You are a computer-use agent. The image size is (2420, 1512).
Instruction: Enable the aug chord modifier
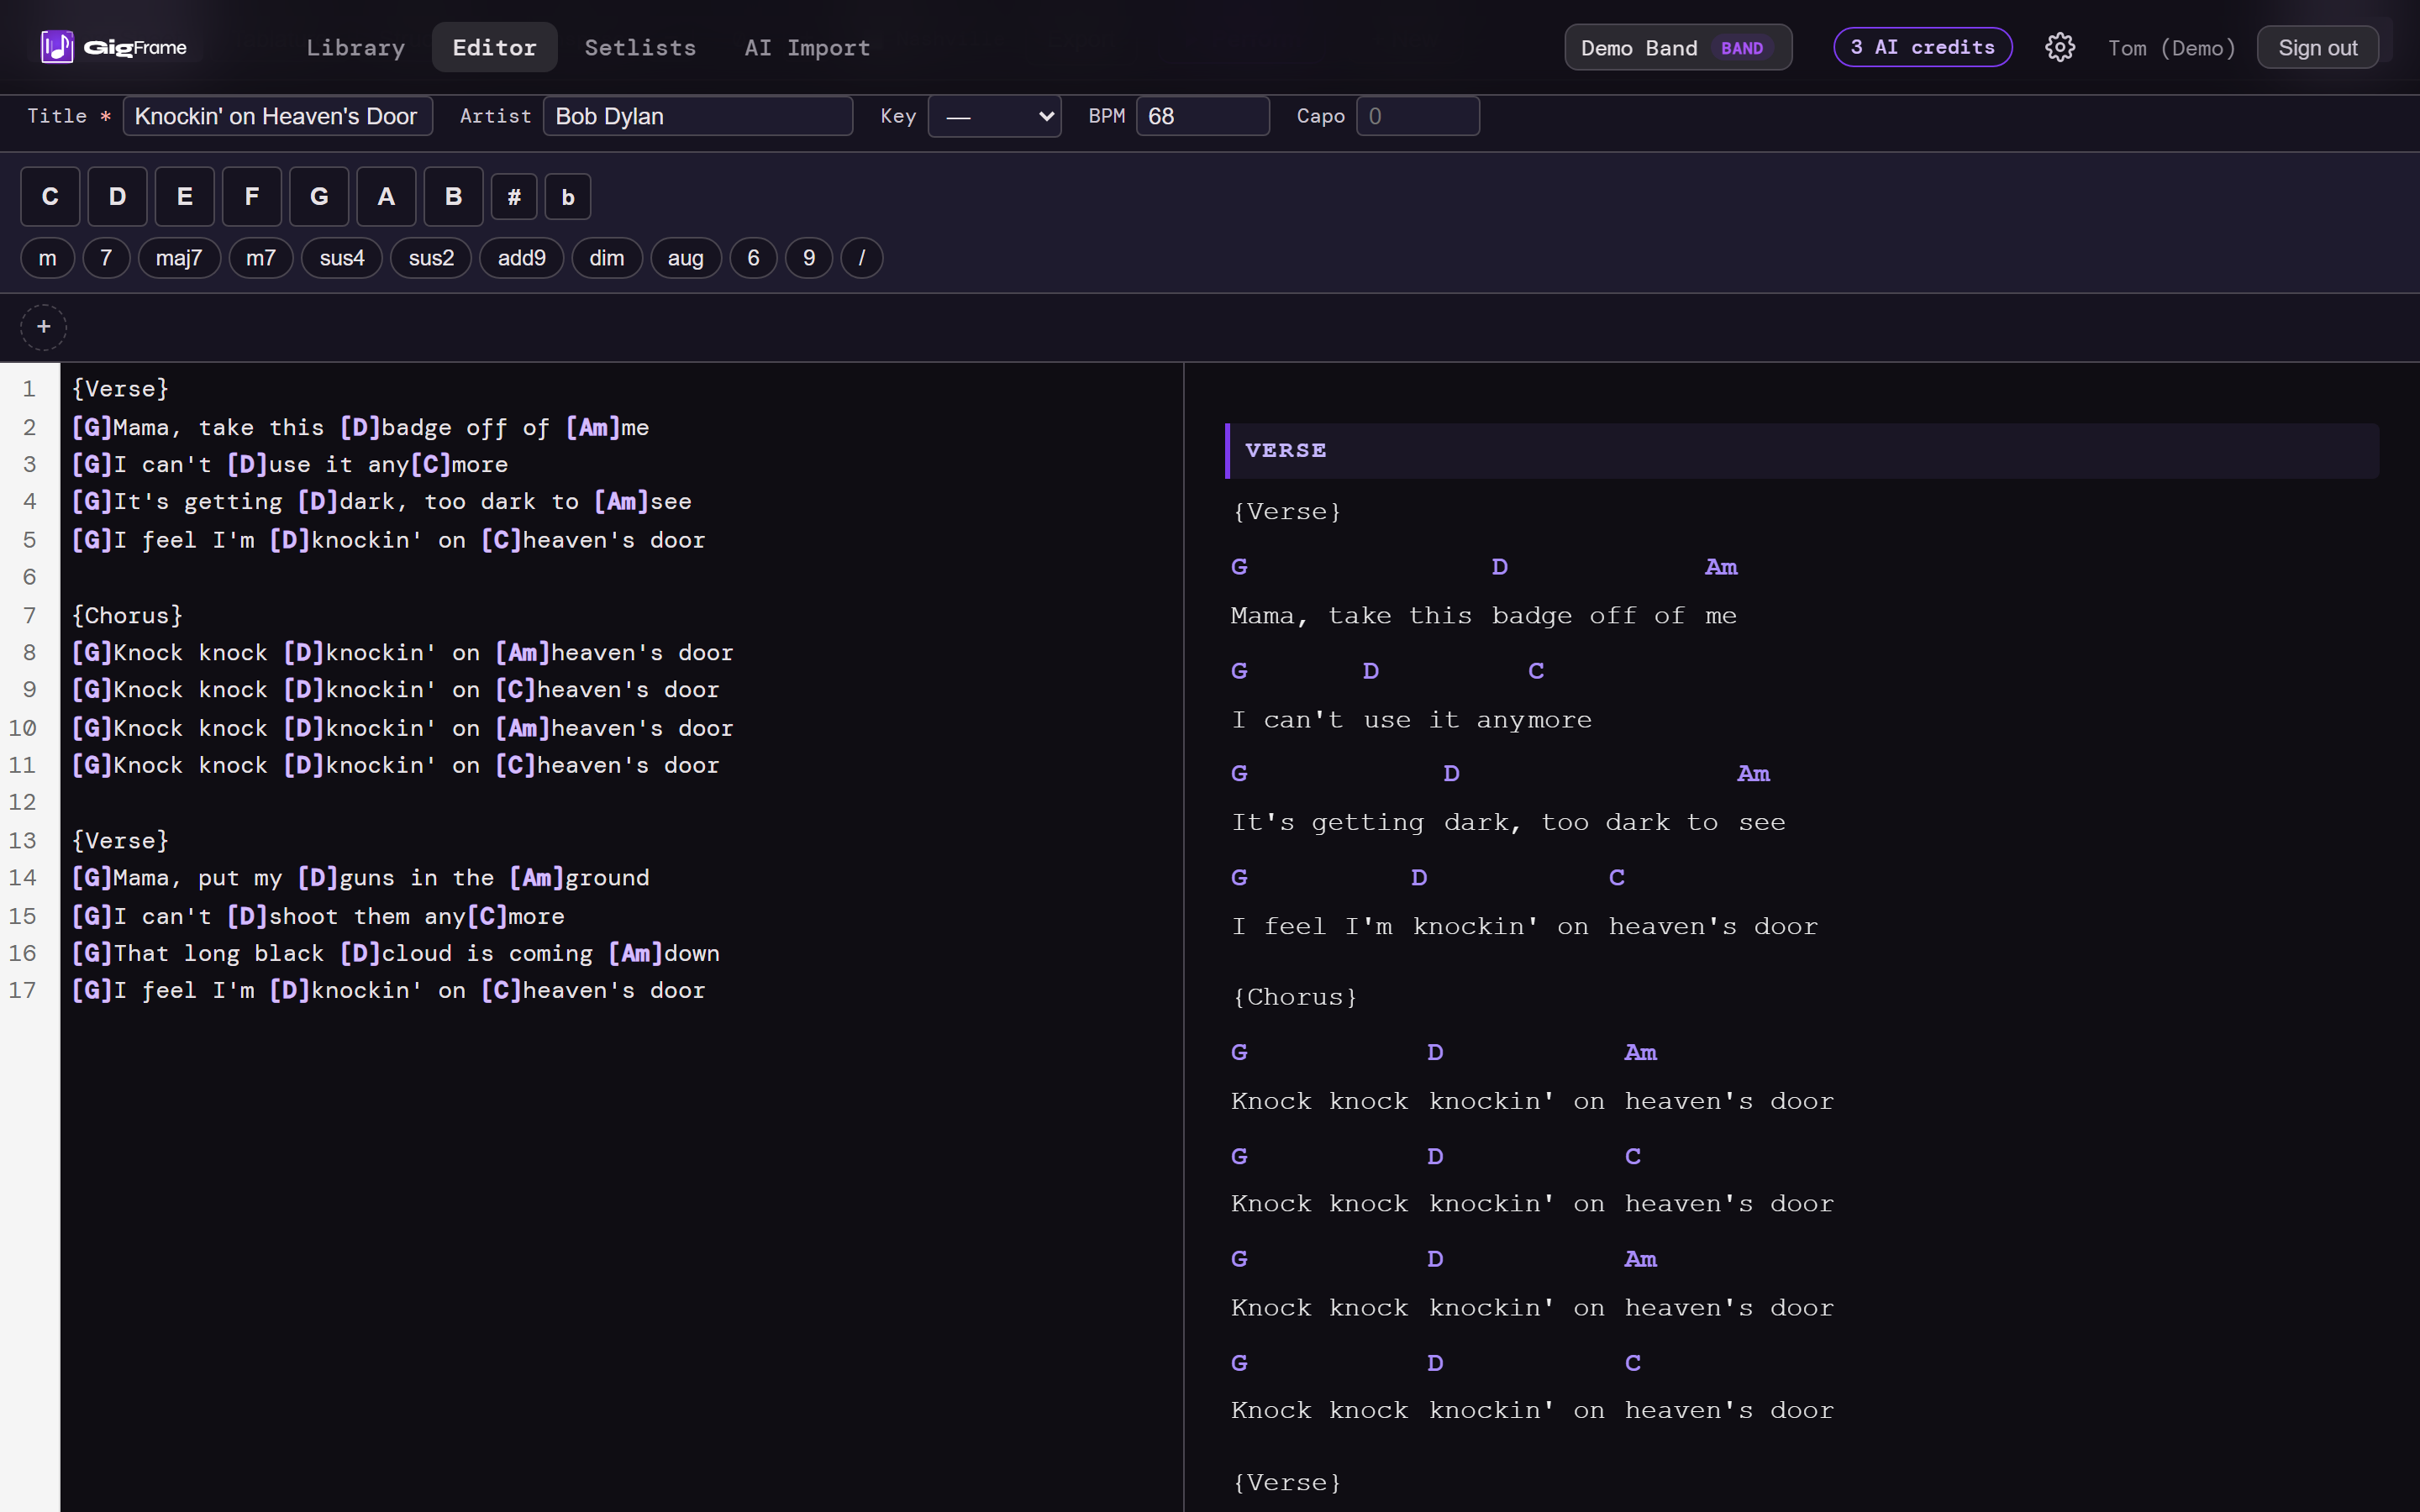pos(685,258)
